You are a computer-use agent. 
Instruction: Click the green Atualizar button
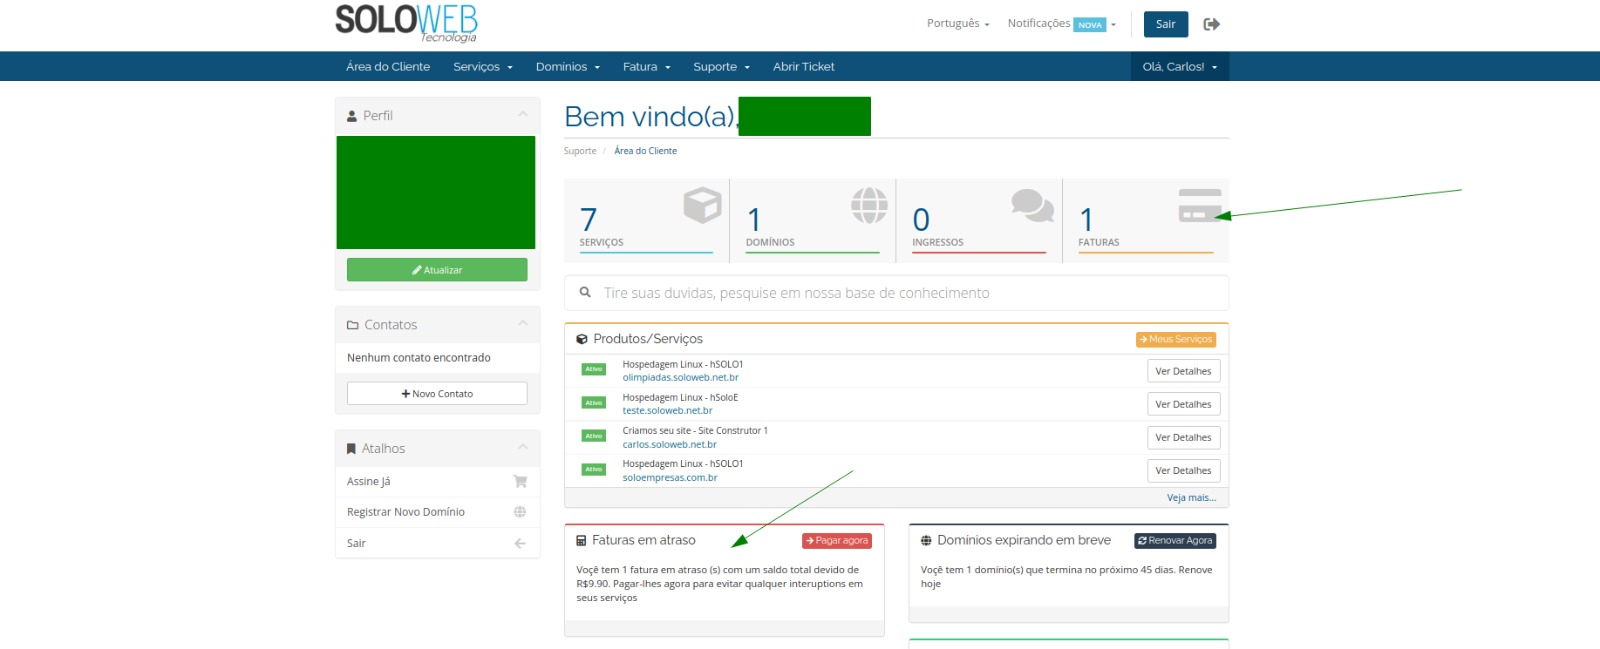click(x=437, y=270)
